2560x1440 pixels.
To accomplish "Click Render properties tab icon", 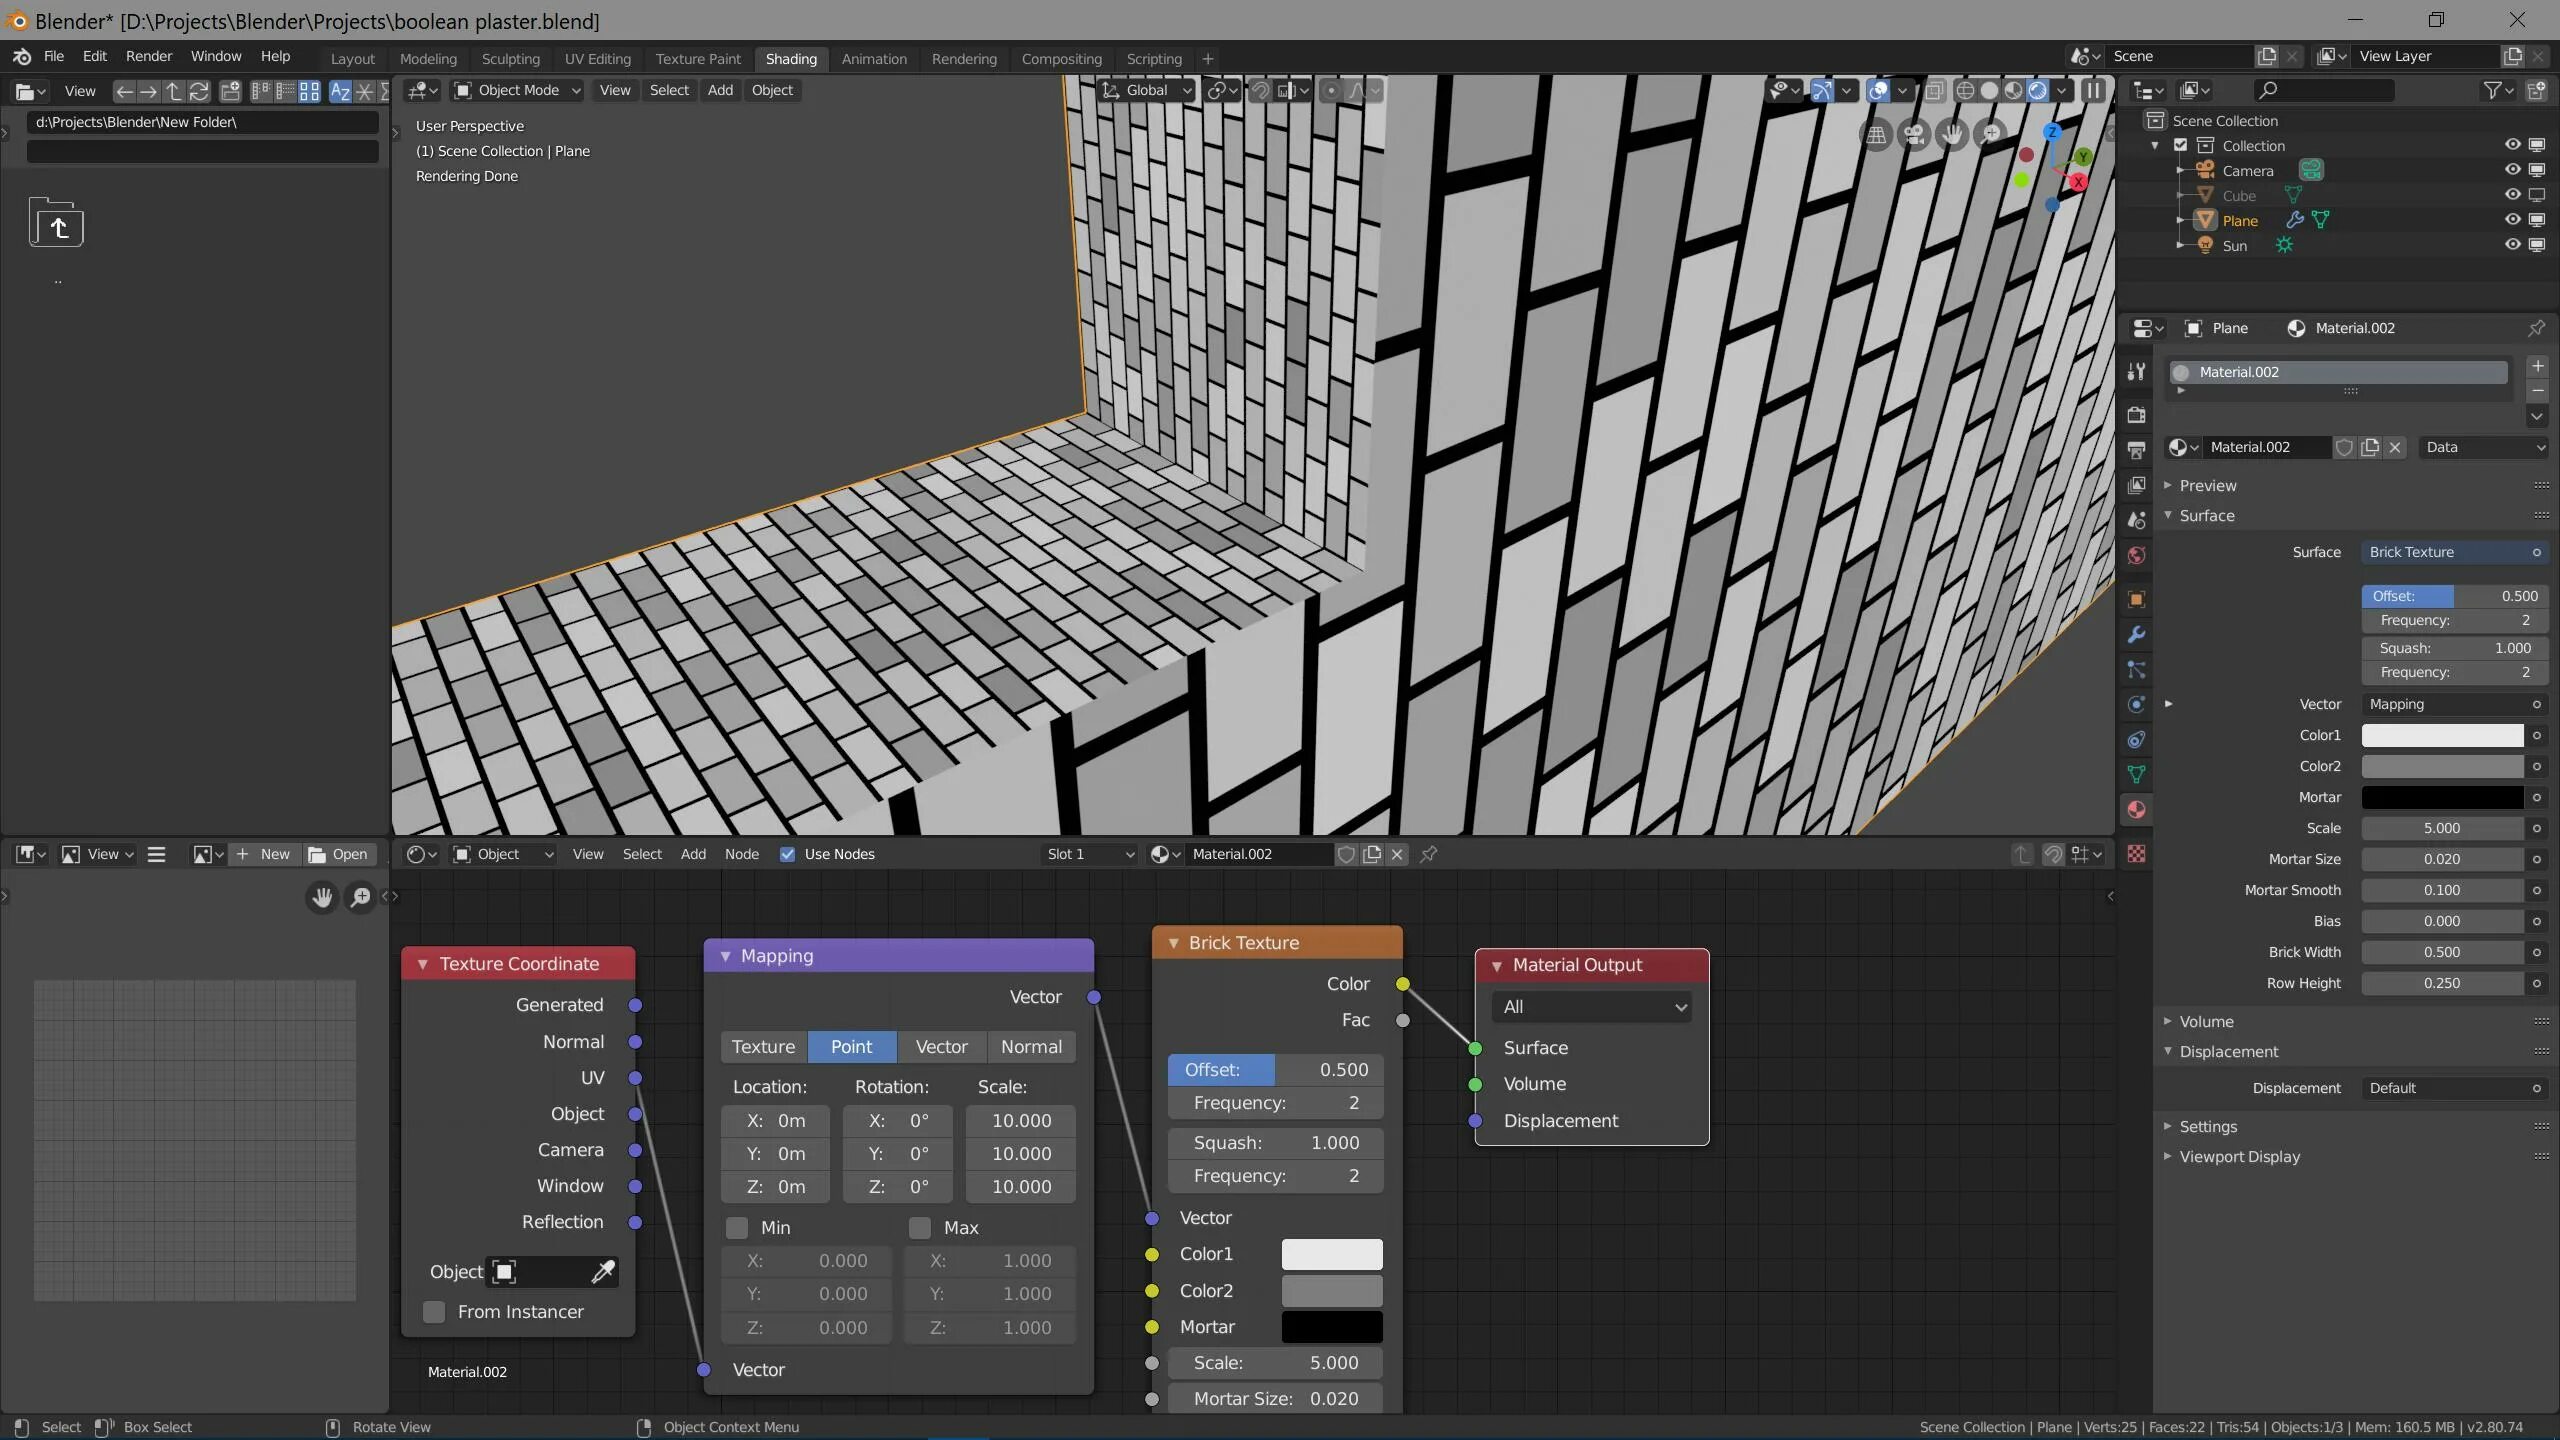I will click(2136, 415).
